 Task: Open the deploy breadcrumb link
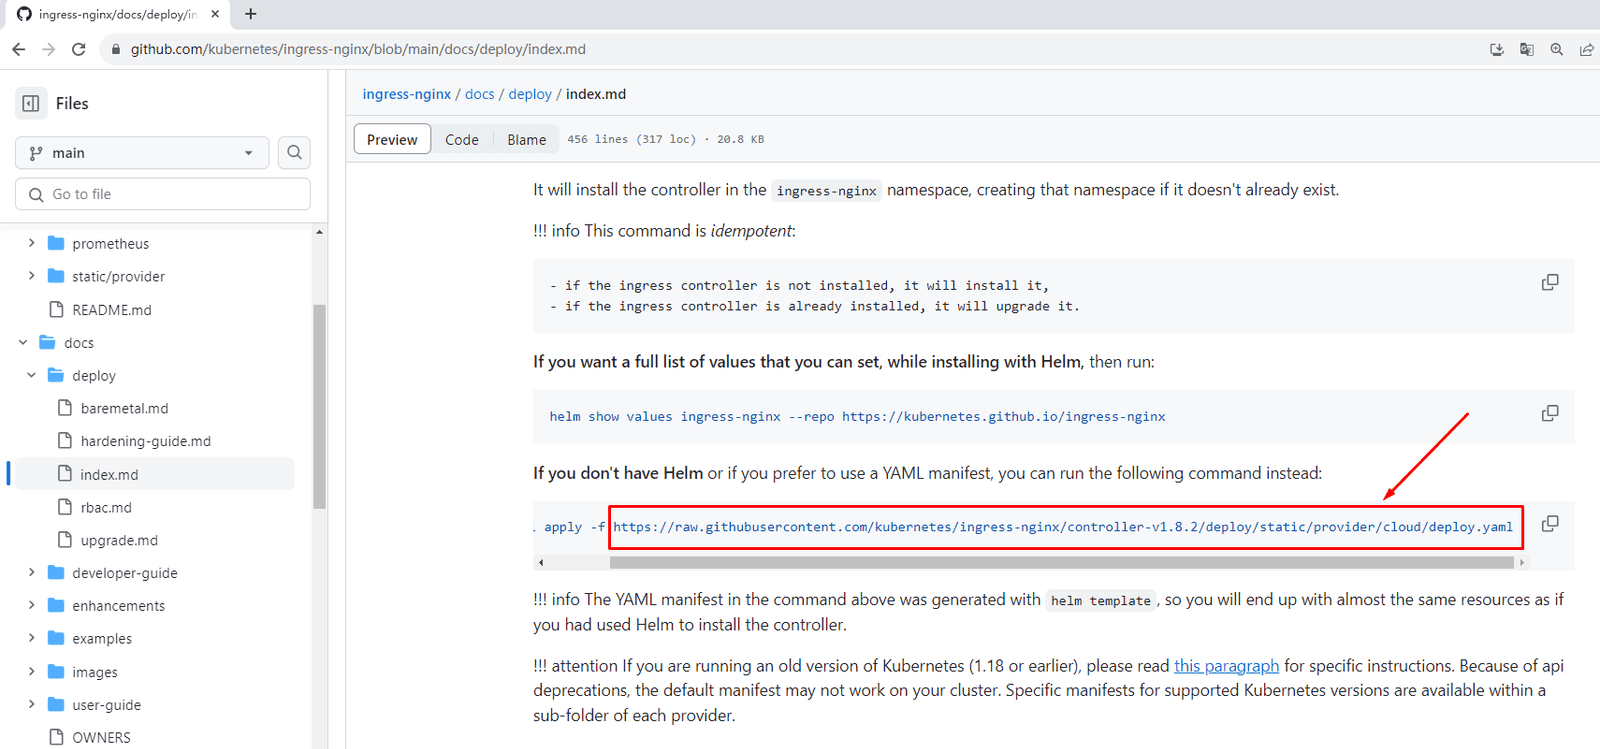(x=530, y=94)
